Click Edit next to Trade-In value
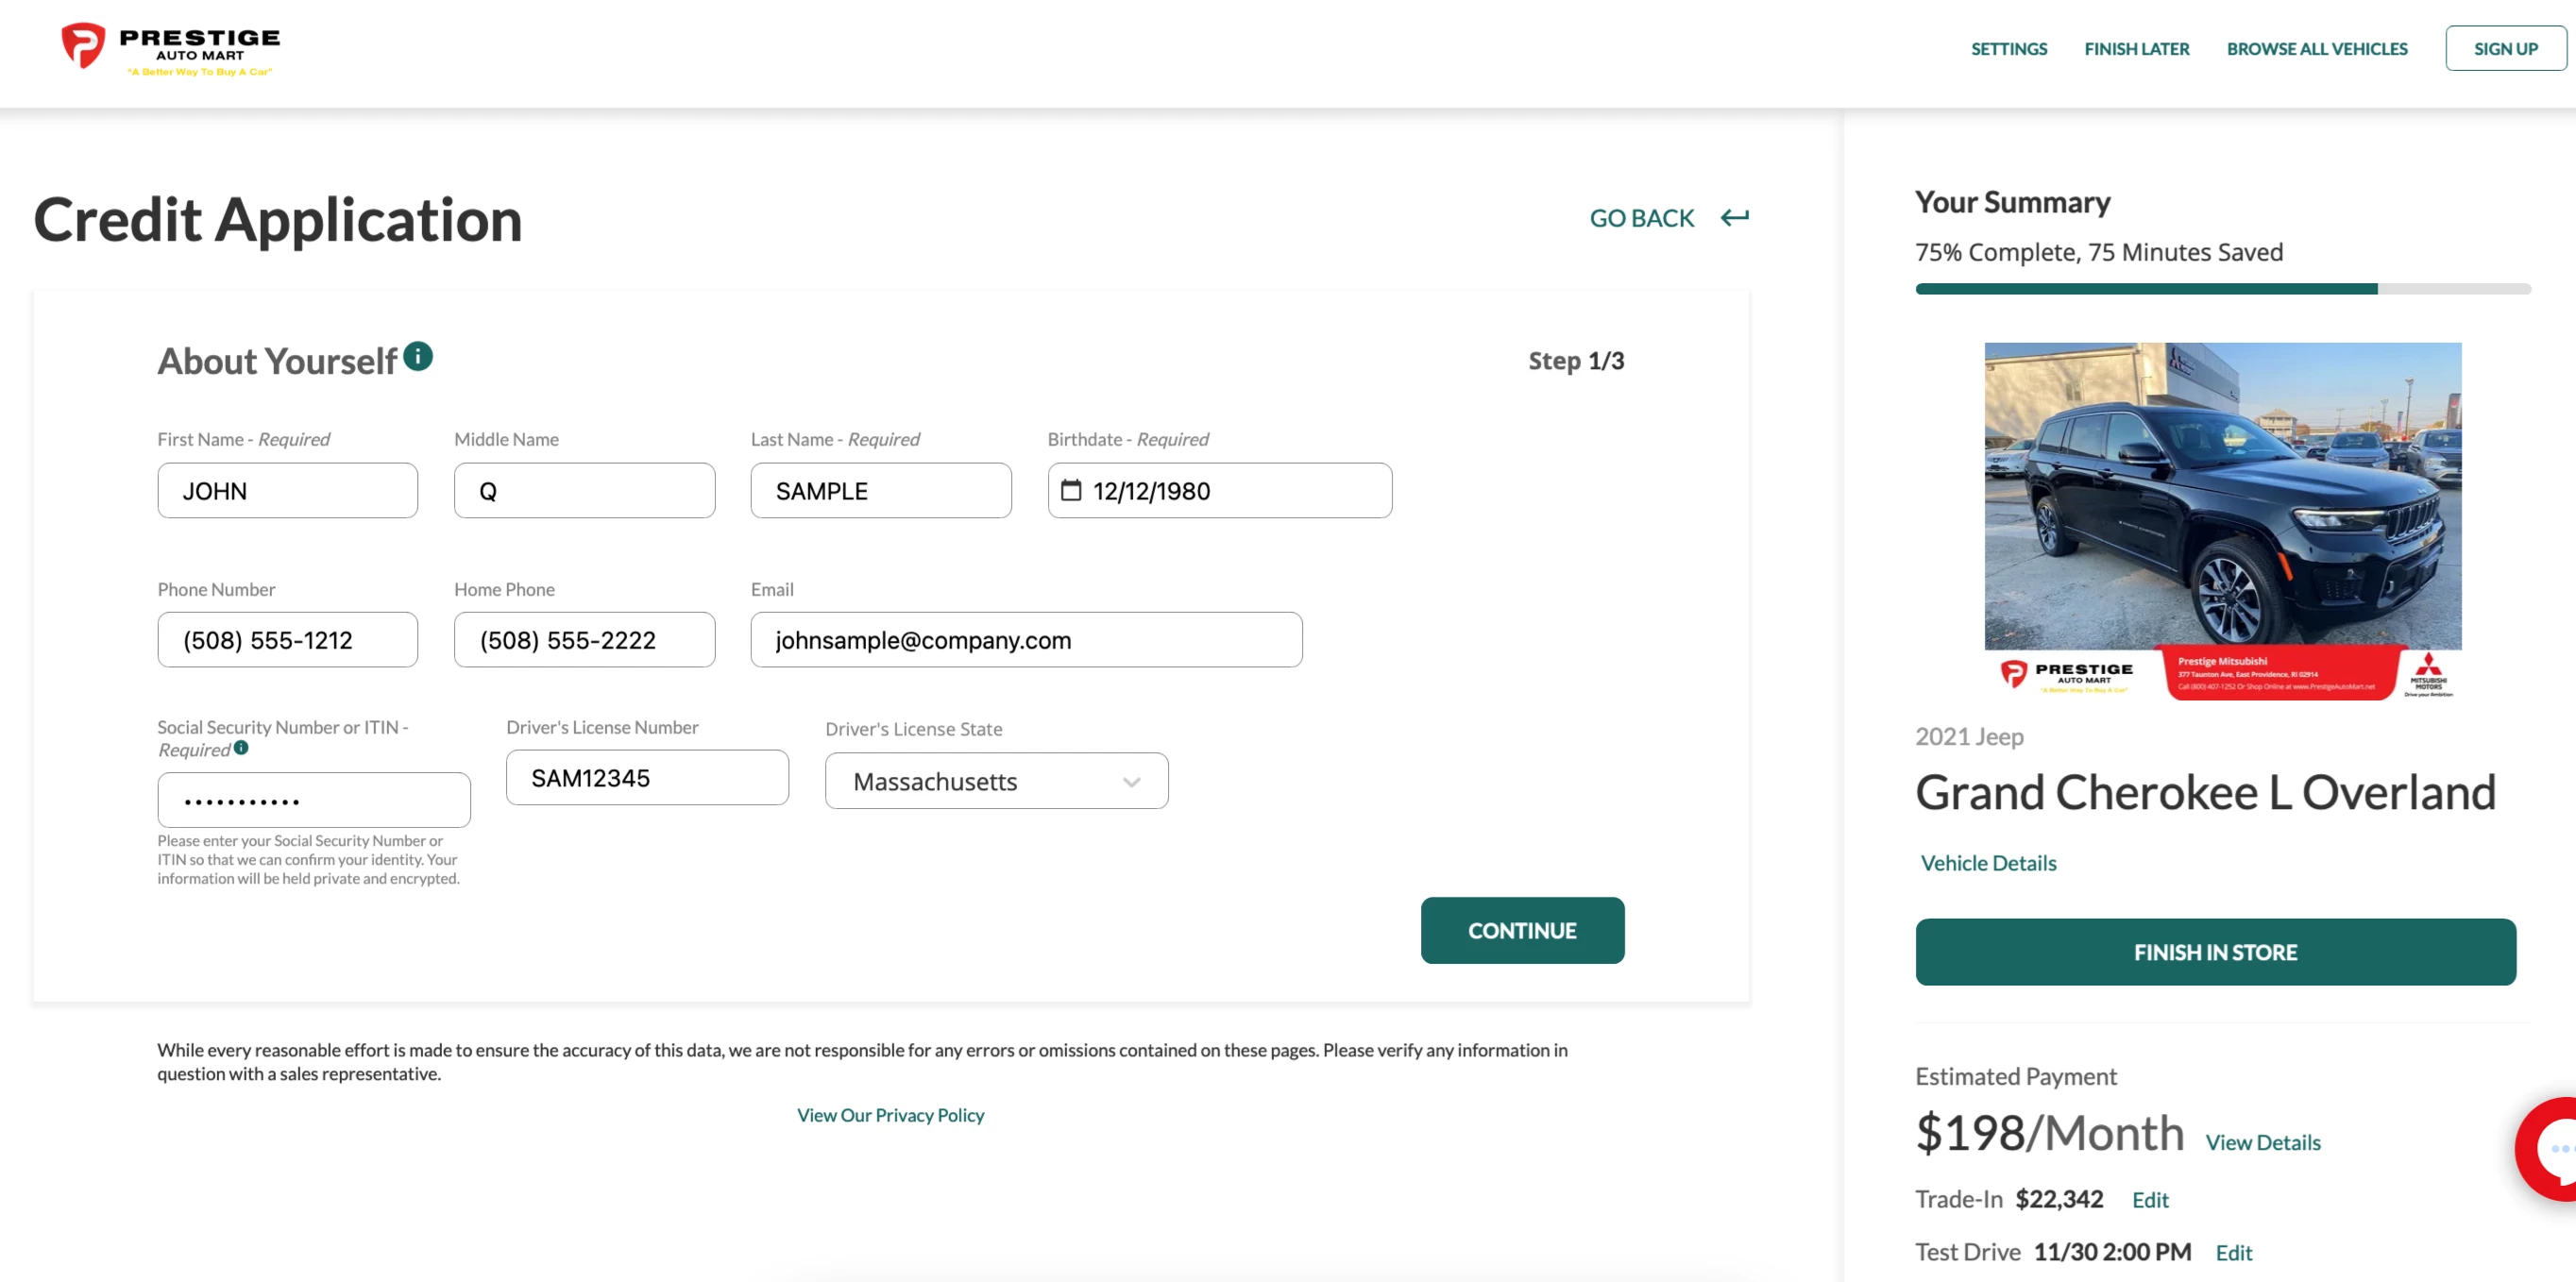Image resolution: width=2576 pixels, height=1282 pixels. pos(2149,1199)
